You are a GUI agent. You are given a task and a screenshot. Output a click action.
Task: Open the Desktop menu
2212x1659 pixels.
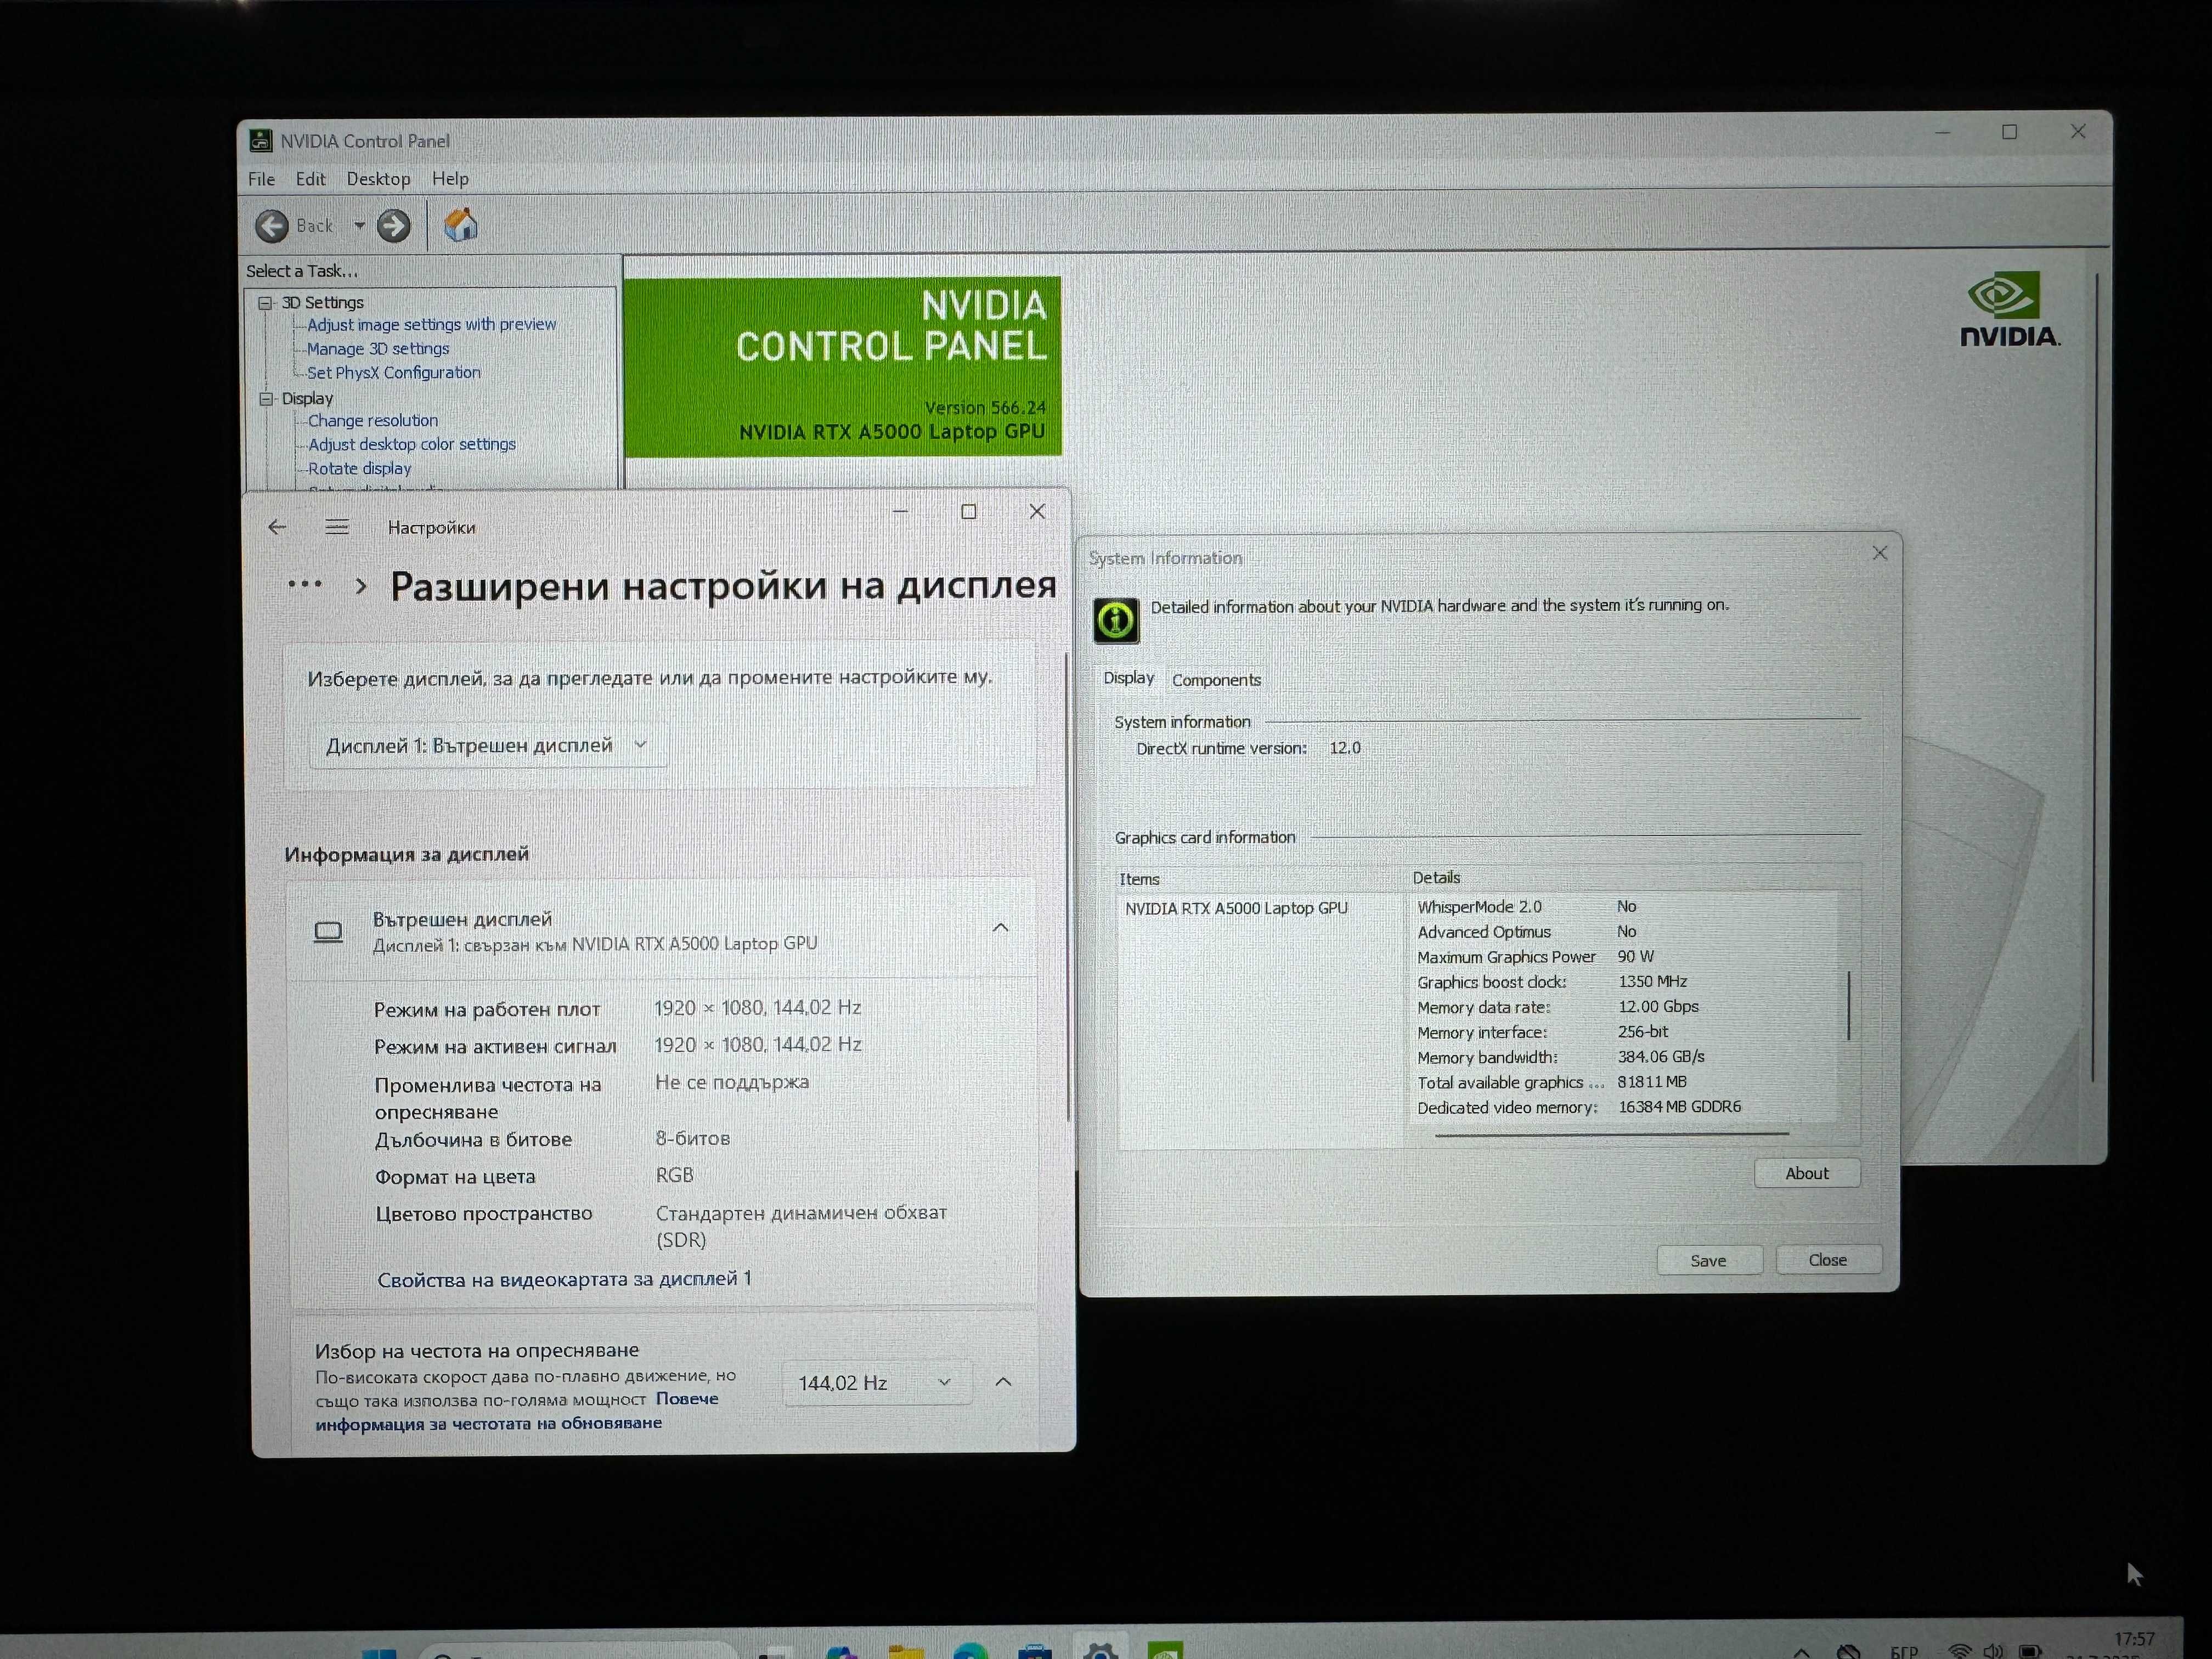378,179
